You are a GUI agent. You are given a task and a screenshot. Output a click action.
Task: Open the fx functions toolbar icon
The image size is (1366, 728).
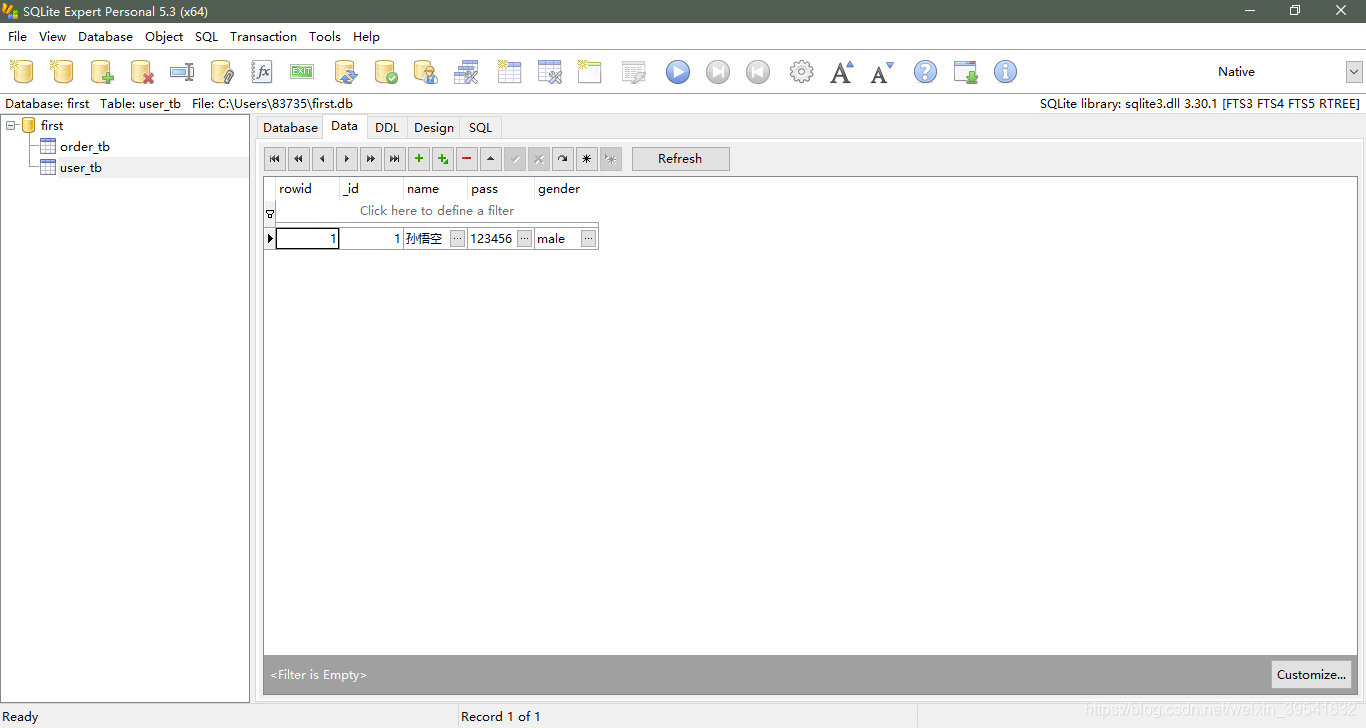(262, 72)
